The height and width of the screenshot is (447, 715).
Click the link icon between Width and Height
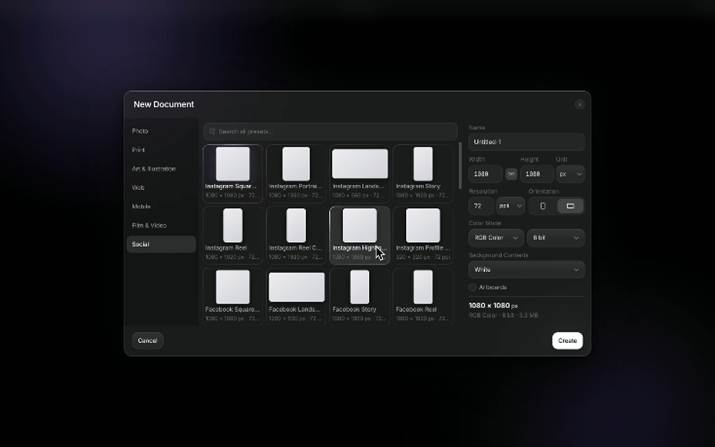click(x=511, y=174)
